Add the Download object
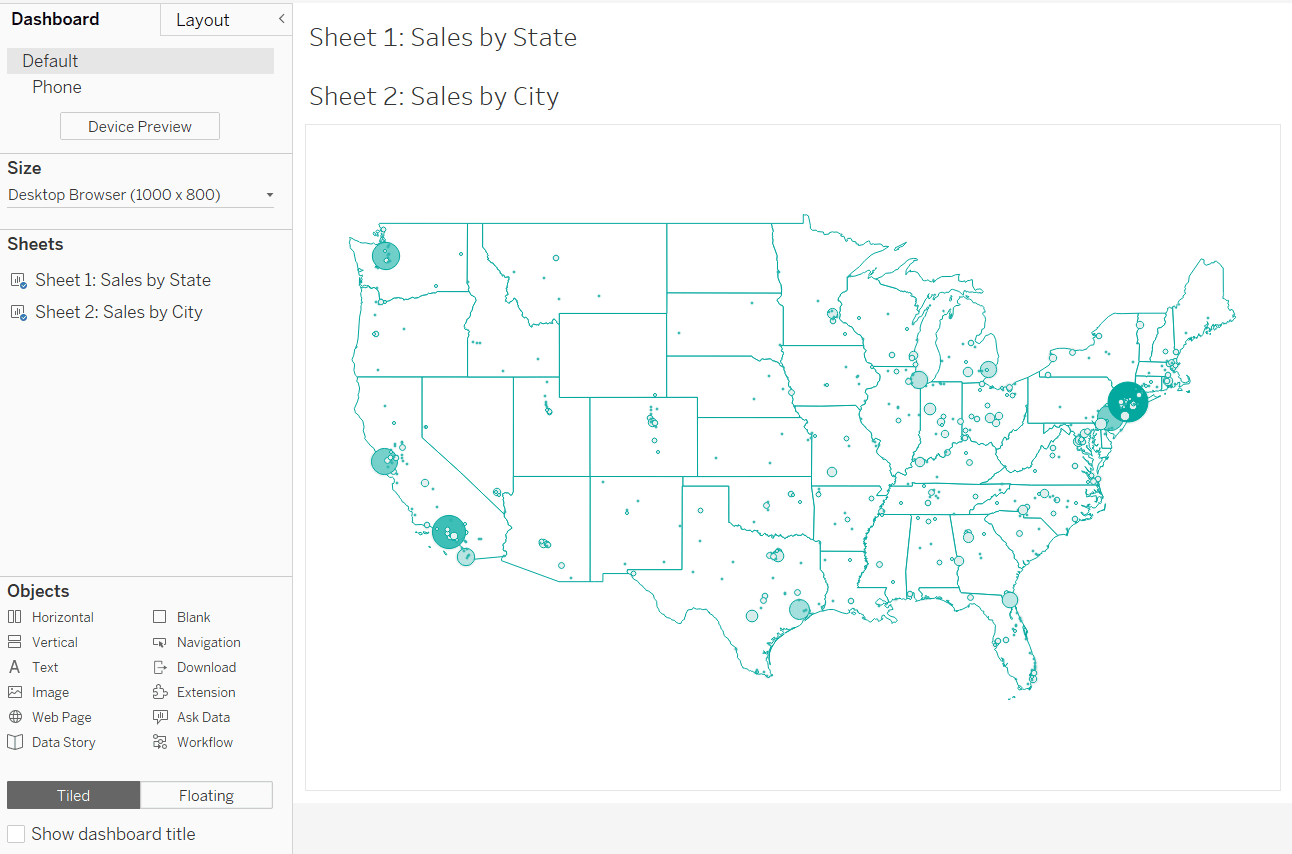 194,667
